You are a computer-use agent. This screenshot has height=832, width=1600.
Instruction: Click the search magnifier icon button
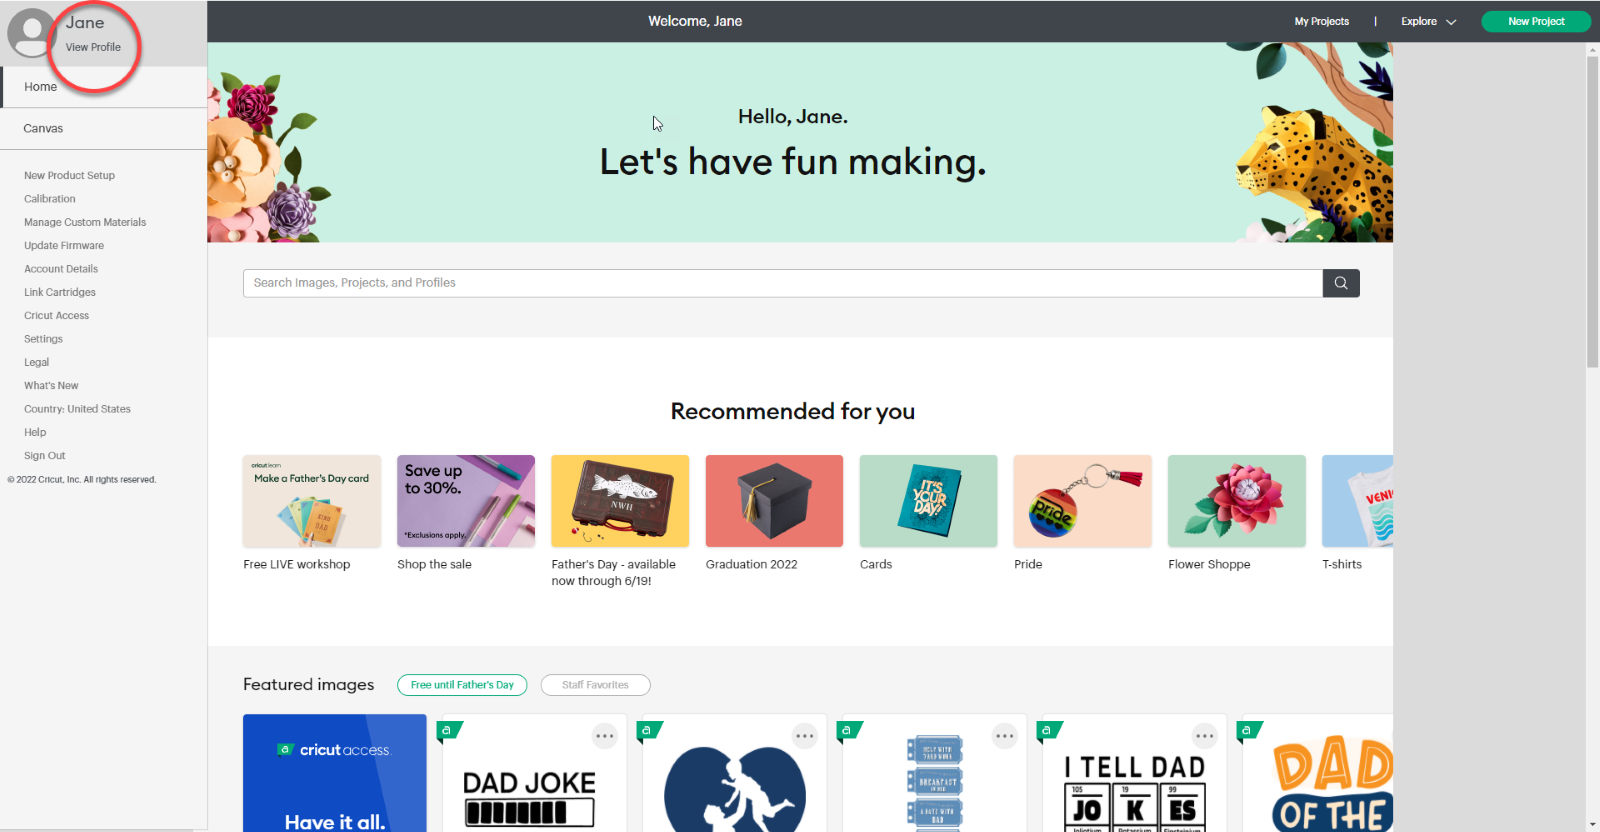pos(1340,283)
